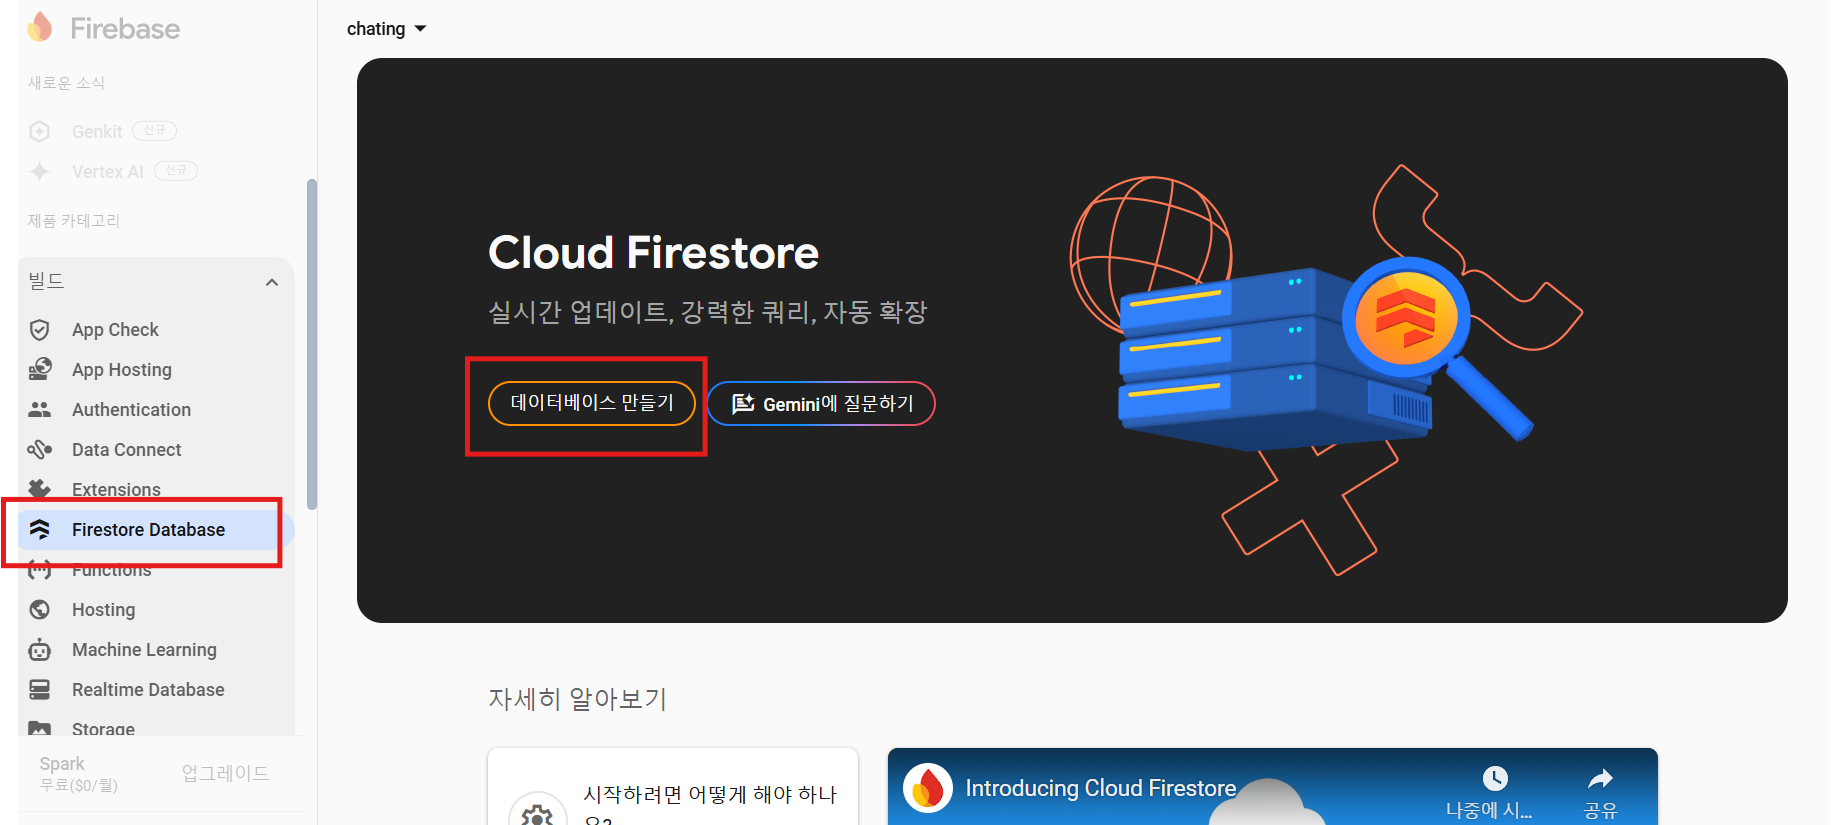Click the Hosting globe icon

click(x=40, y=609)
